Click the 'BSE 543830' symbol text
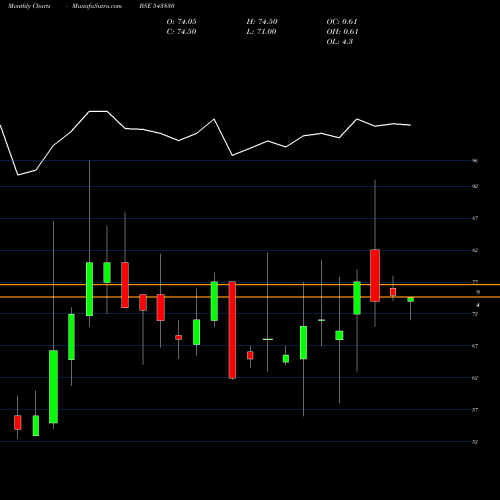500x500 pixels. (x=157, y=6)
